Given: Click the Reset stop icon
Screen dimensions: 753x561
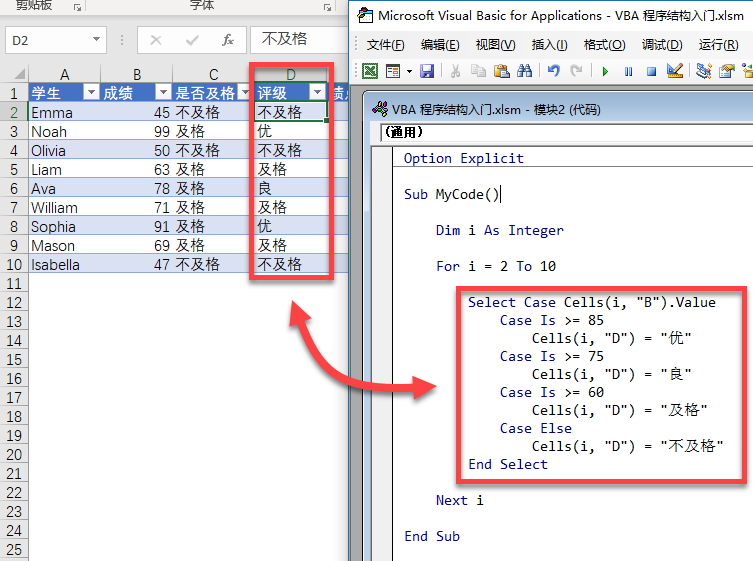Looking at the screenshot, I should coord(651,71).
